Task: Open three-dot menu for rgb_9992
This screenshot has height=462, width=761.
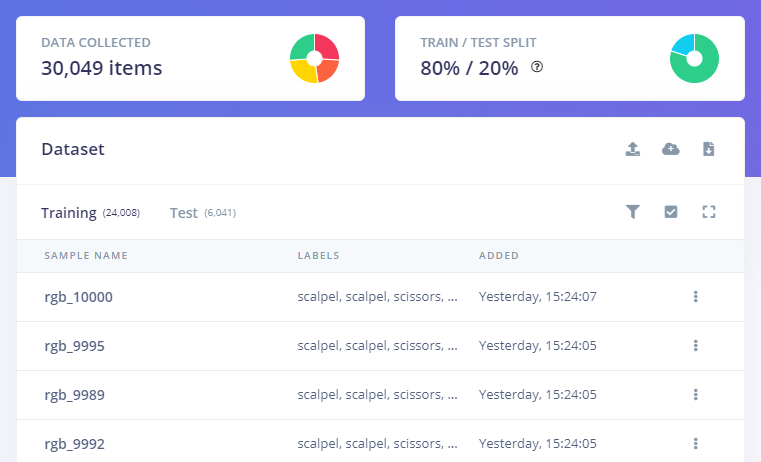Action: [695, 444]
